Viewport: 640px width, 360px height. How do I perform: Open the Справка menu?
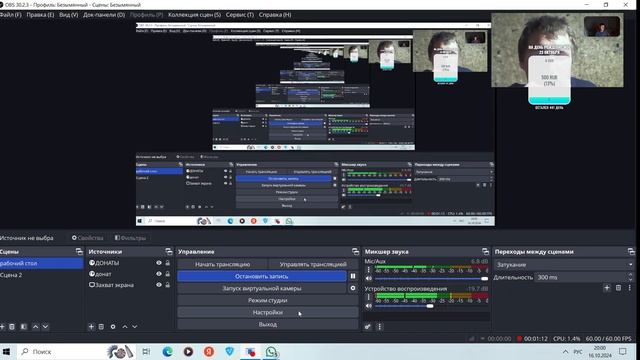pyautogui.click(x=275, y=15)
